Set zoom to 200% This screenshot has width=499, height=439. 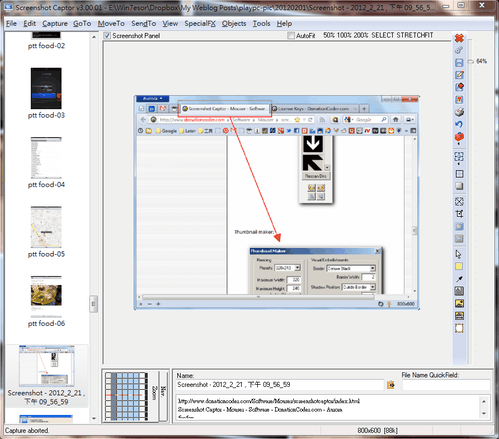pyautogui.click(x=361, y=35)
